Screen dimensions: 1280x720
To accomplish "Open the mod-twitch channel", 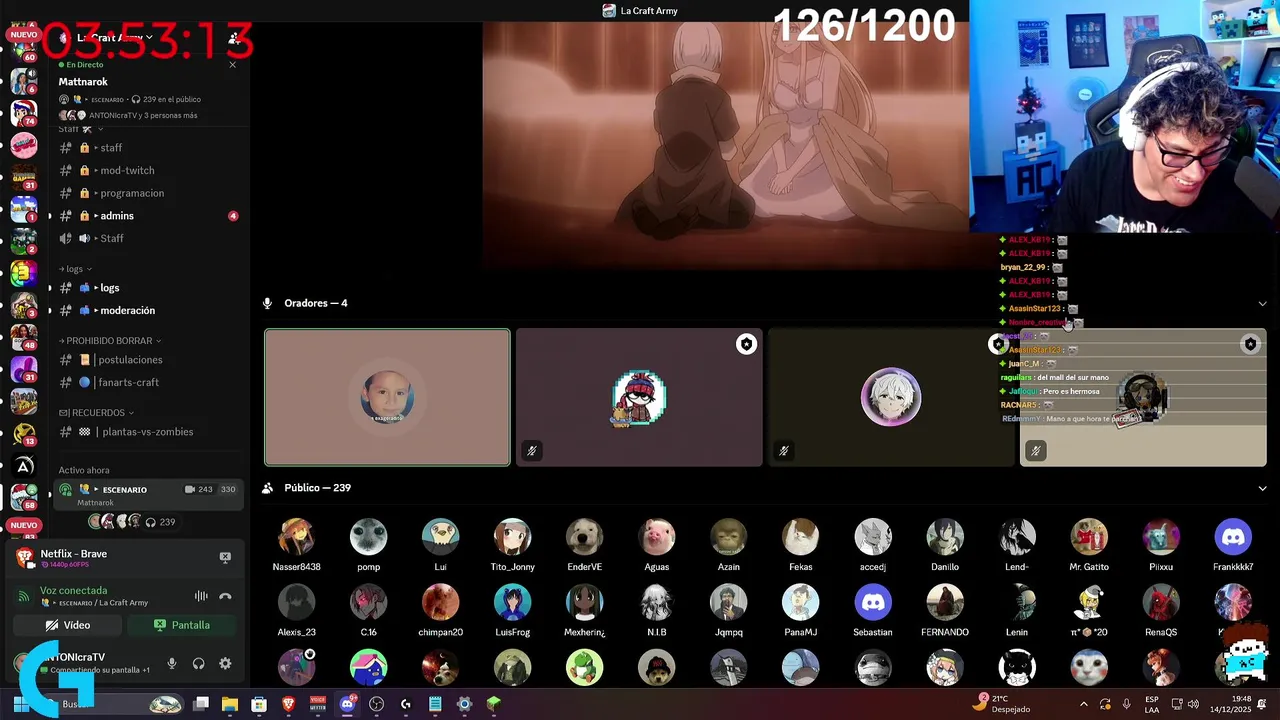I will point(148,170).
